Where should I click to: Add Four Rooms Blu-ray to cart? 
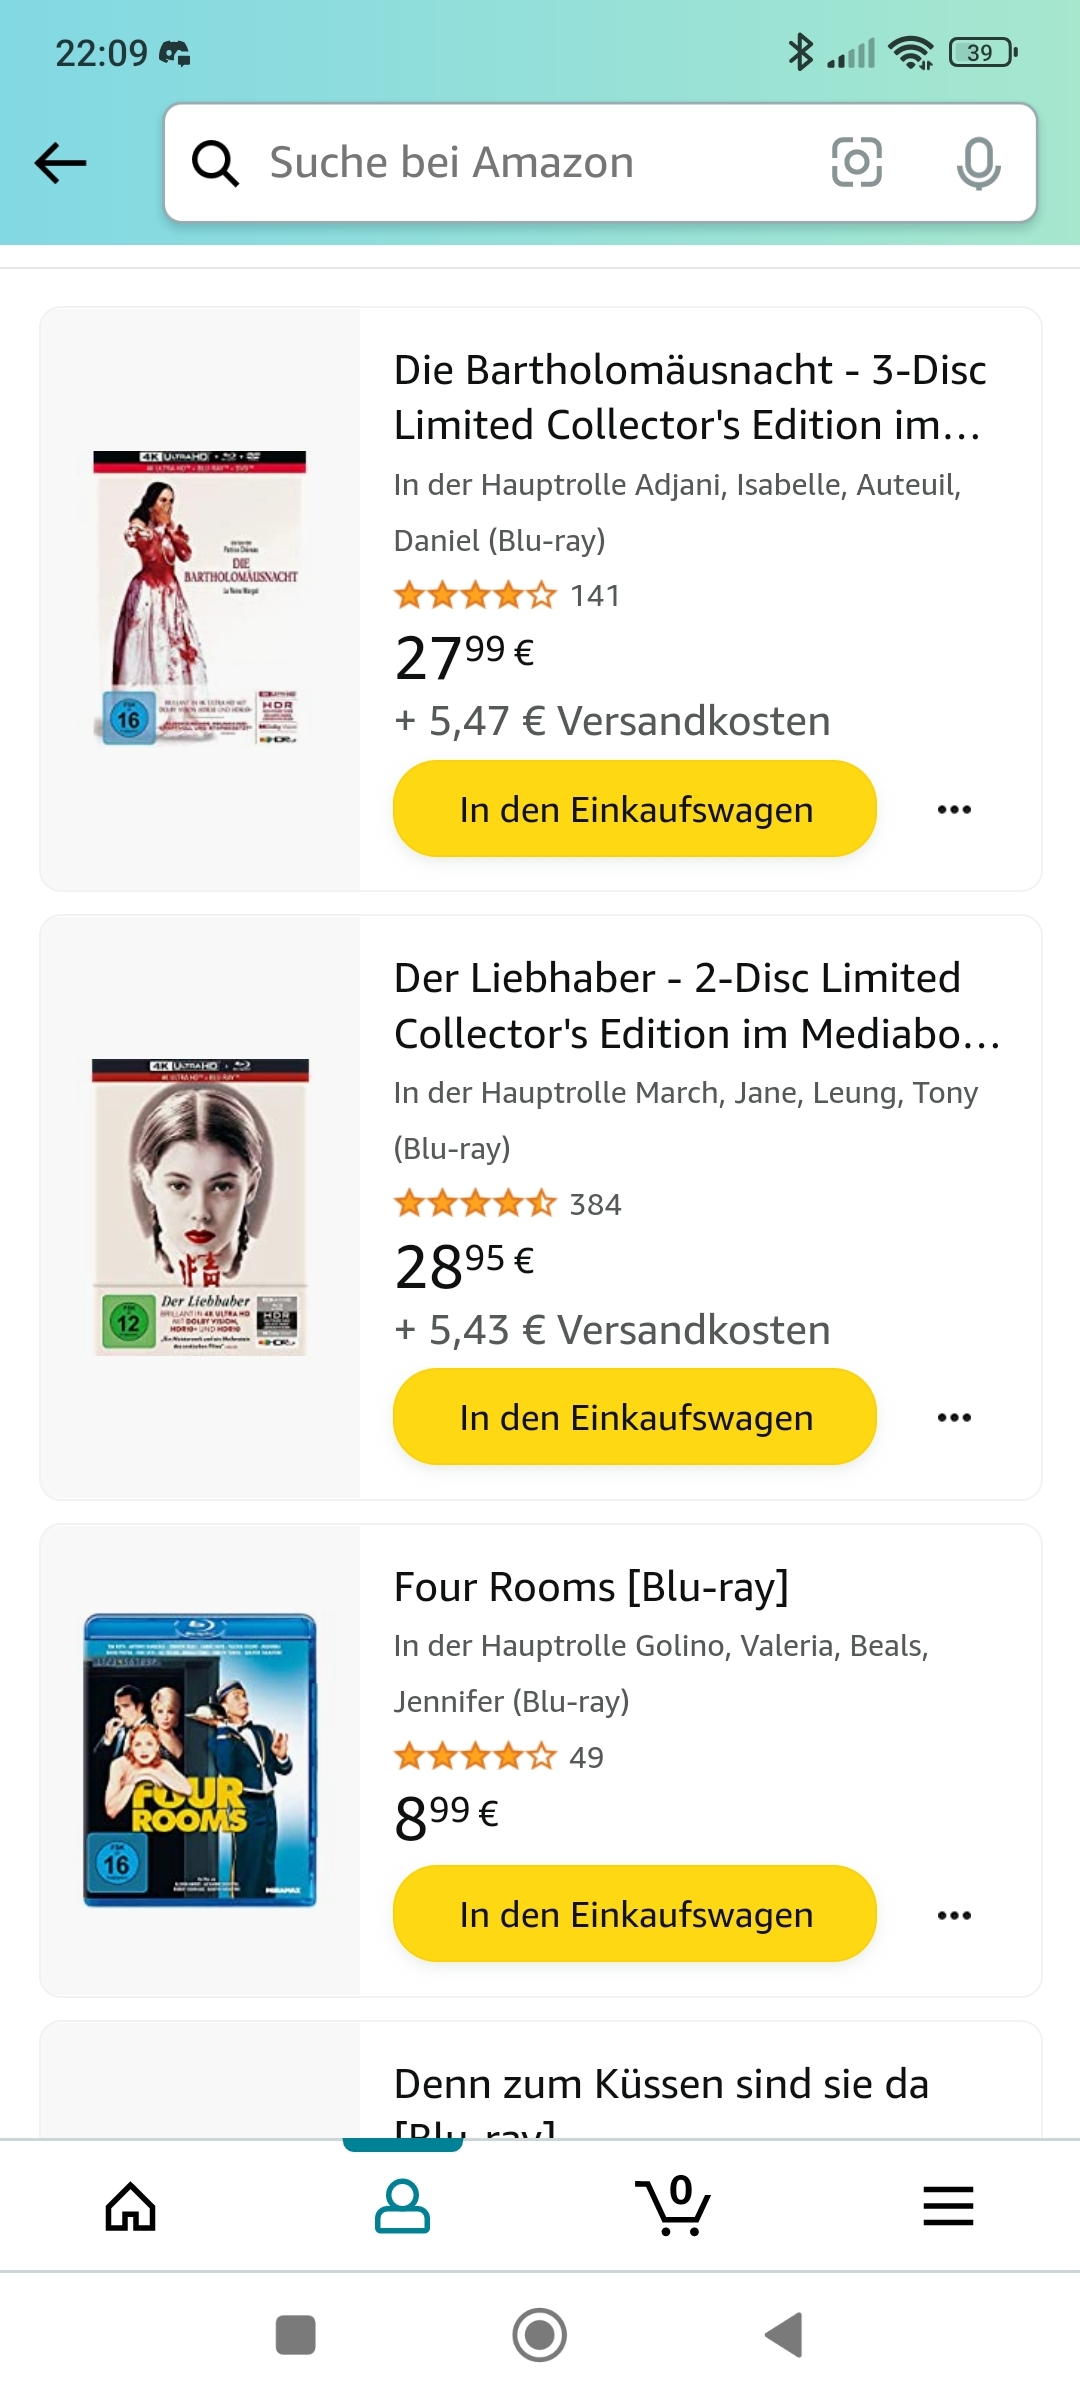pyautogui.click(x=635, y=1914)
